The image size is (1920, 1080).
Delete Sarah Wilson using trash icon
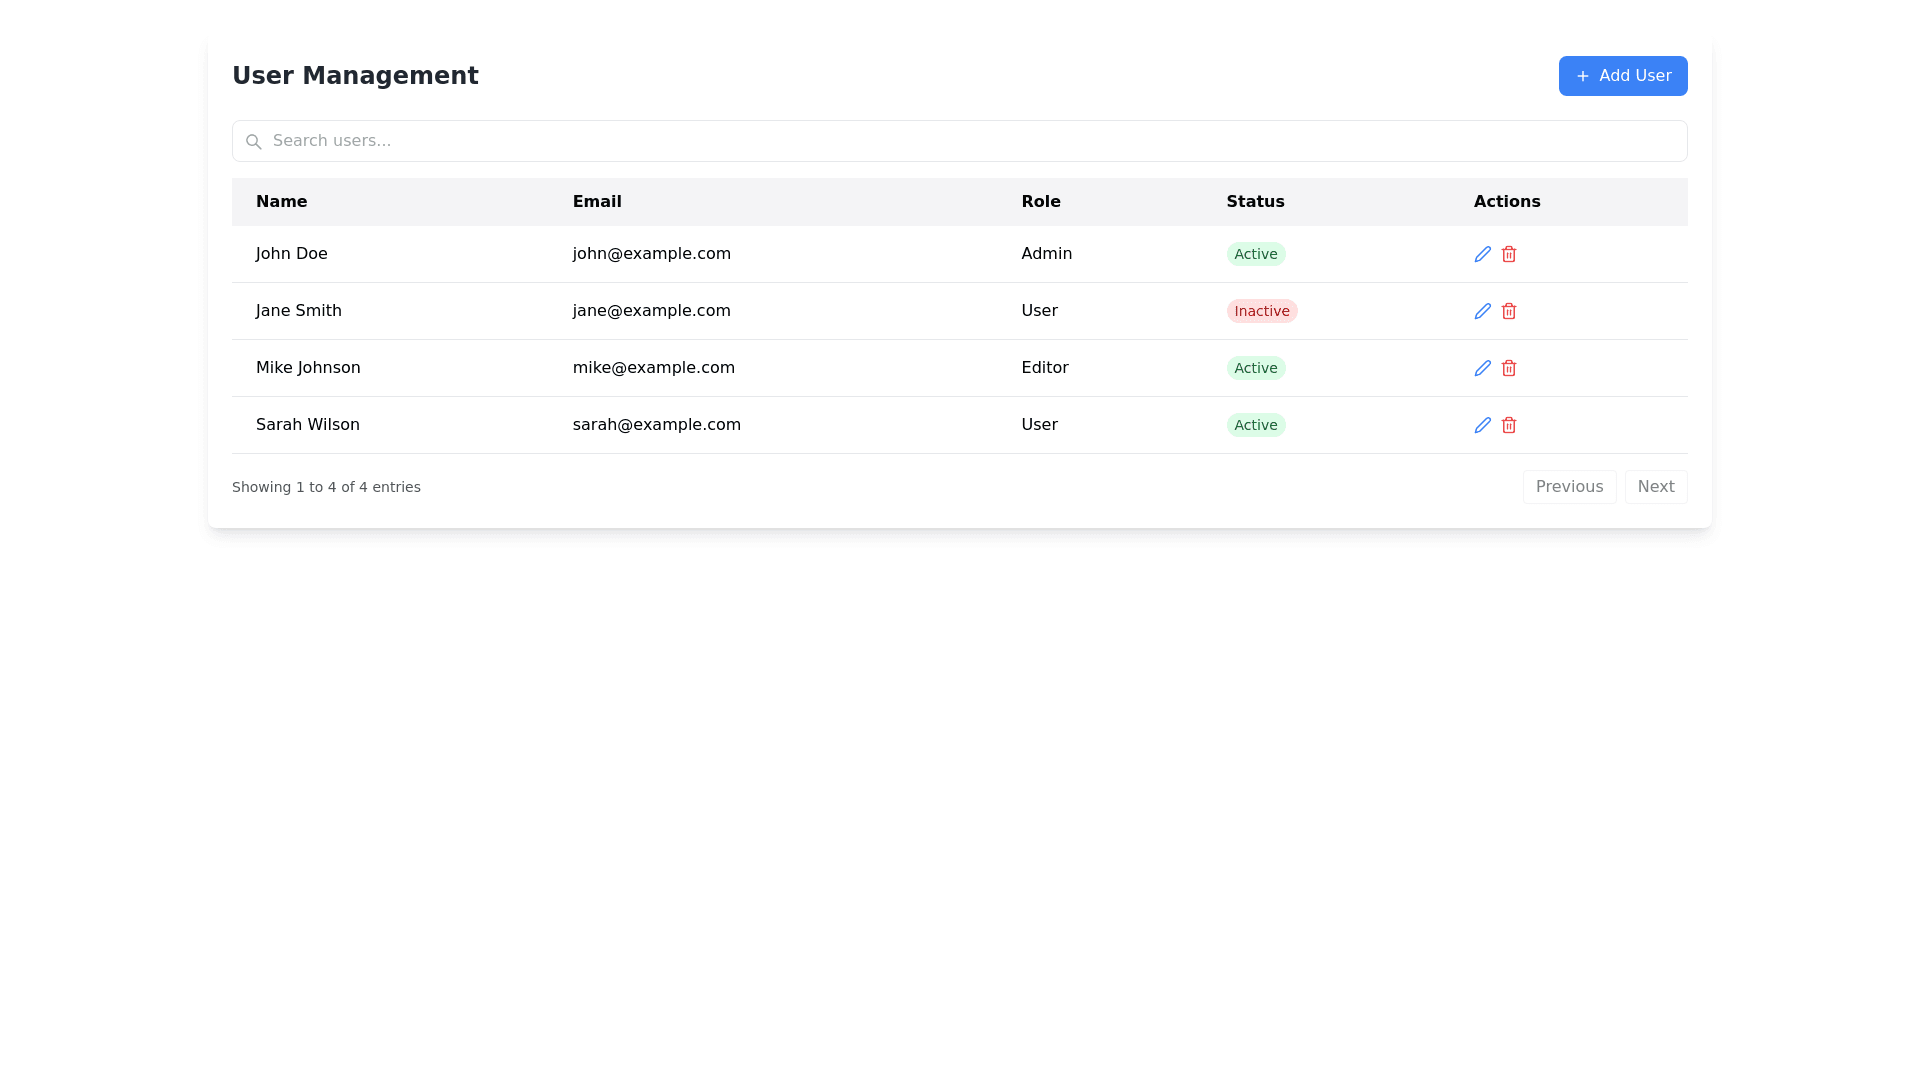coord(1508,425)
